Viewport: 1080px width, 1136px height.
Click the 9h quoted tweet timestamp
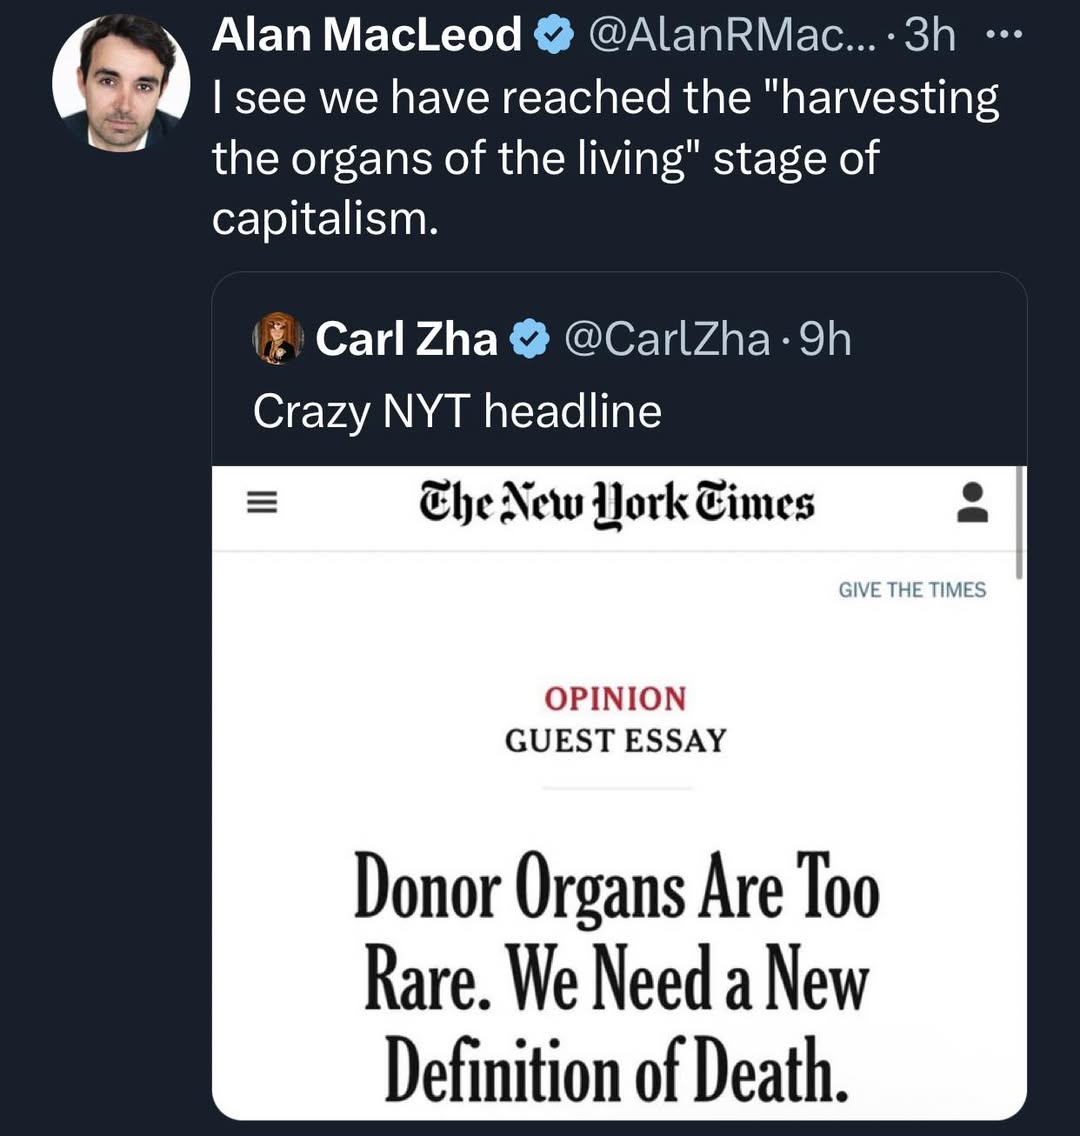[x=826, y=340]
